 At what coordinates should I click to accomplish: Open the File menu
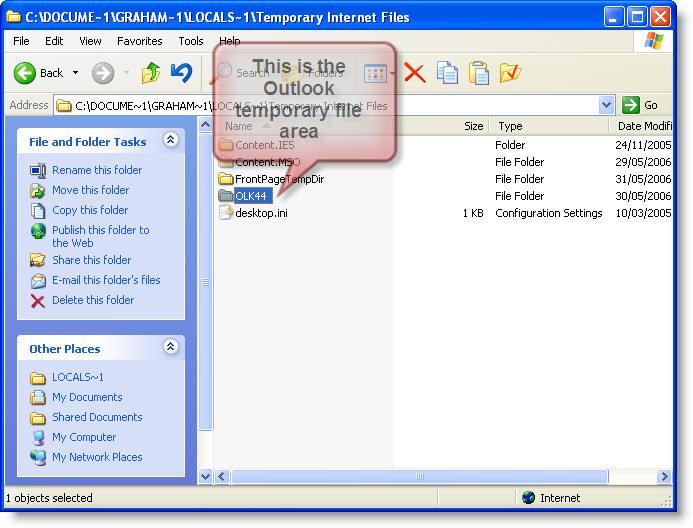[x=21, y=41]
